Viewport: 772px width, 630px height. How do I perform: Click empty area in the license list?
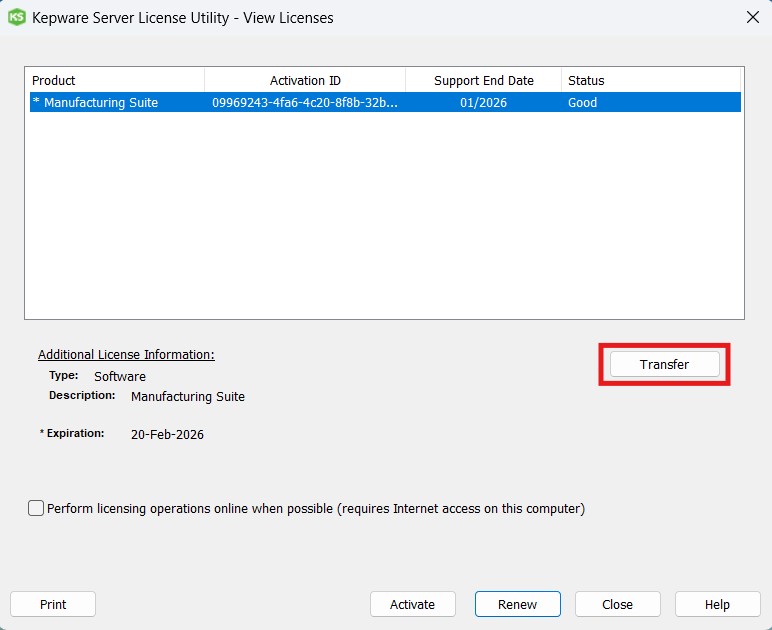click(384, 220)
